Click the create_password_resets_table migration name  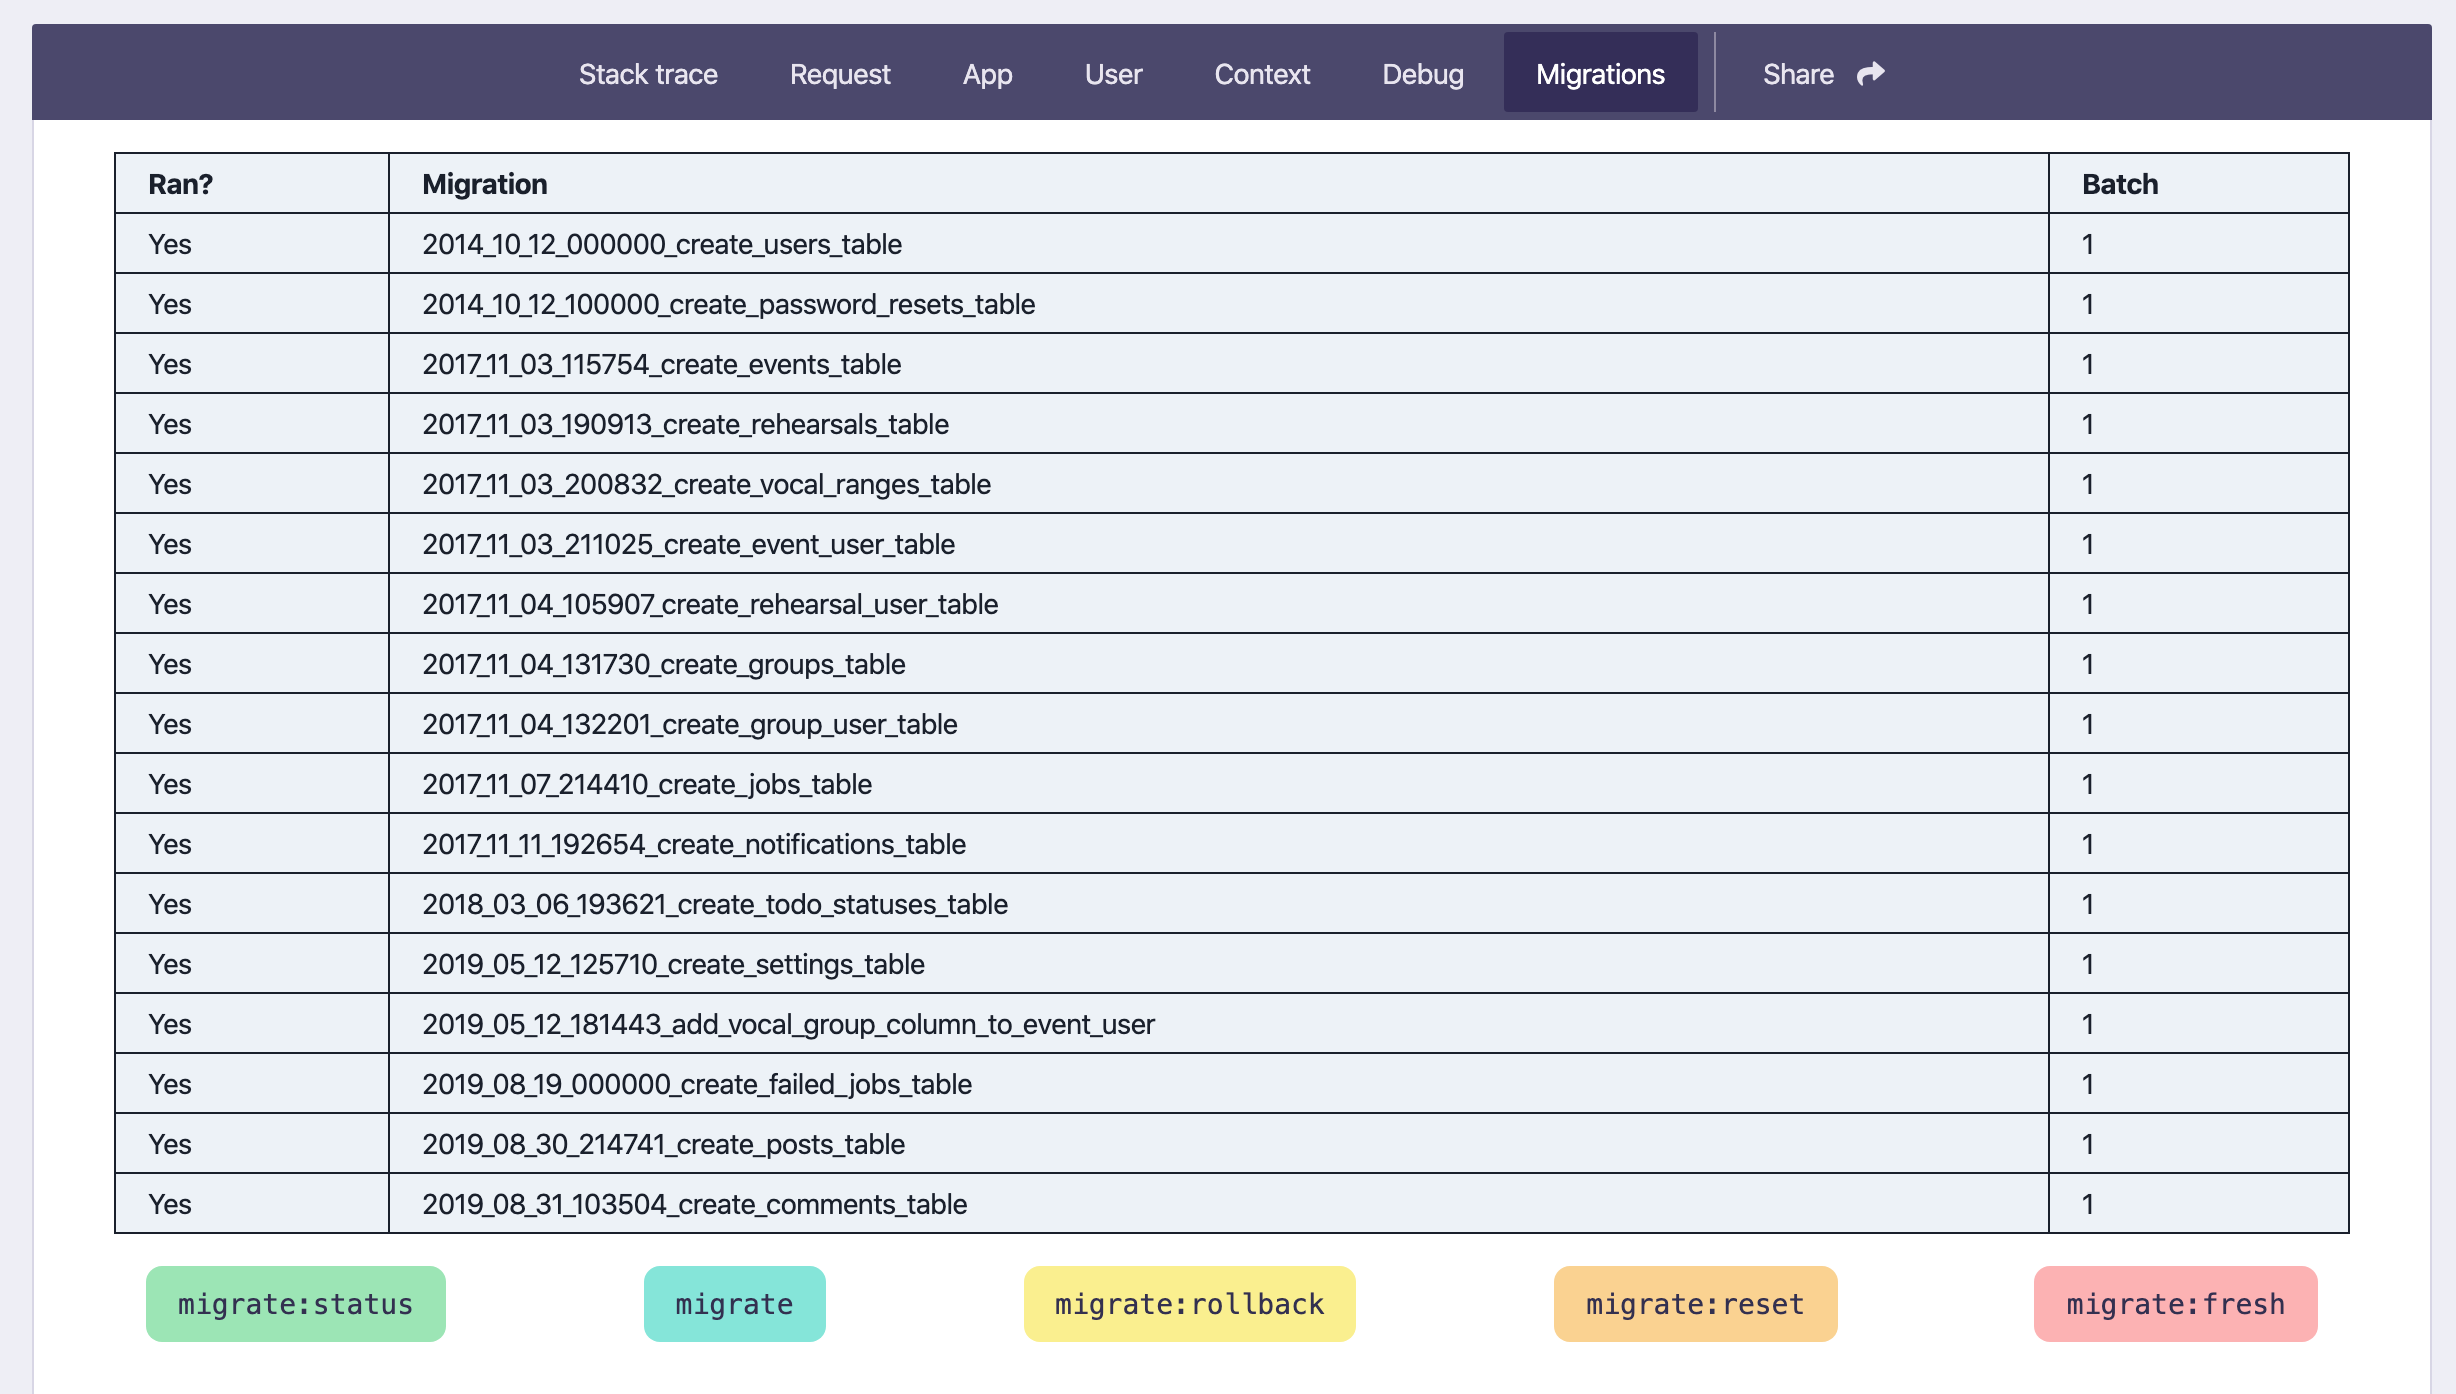[728, 304]
